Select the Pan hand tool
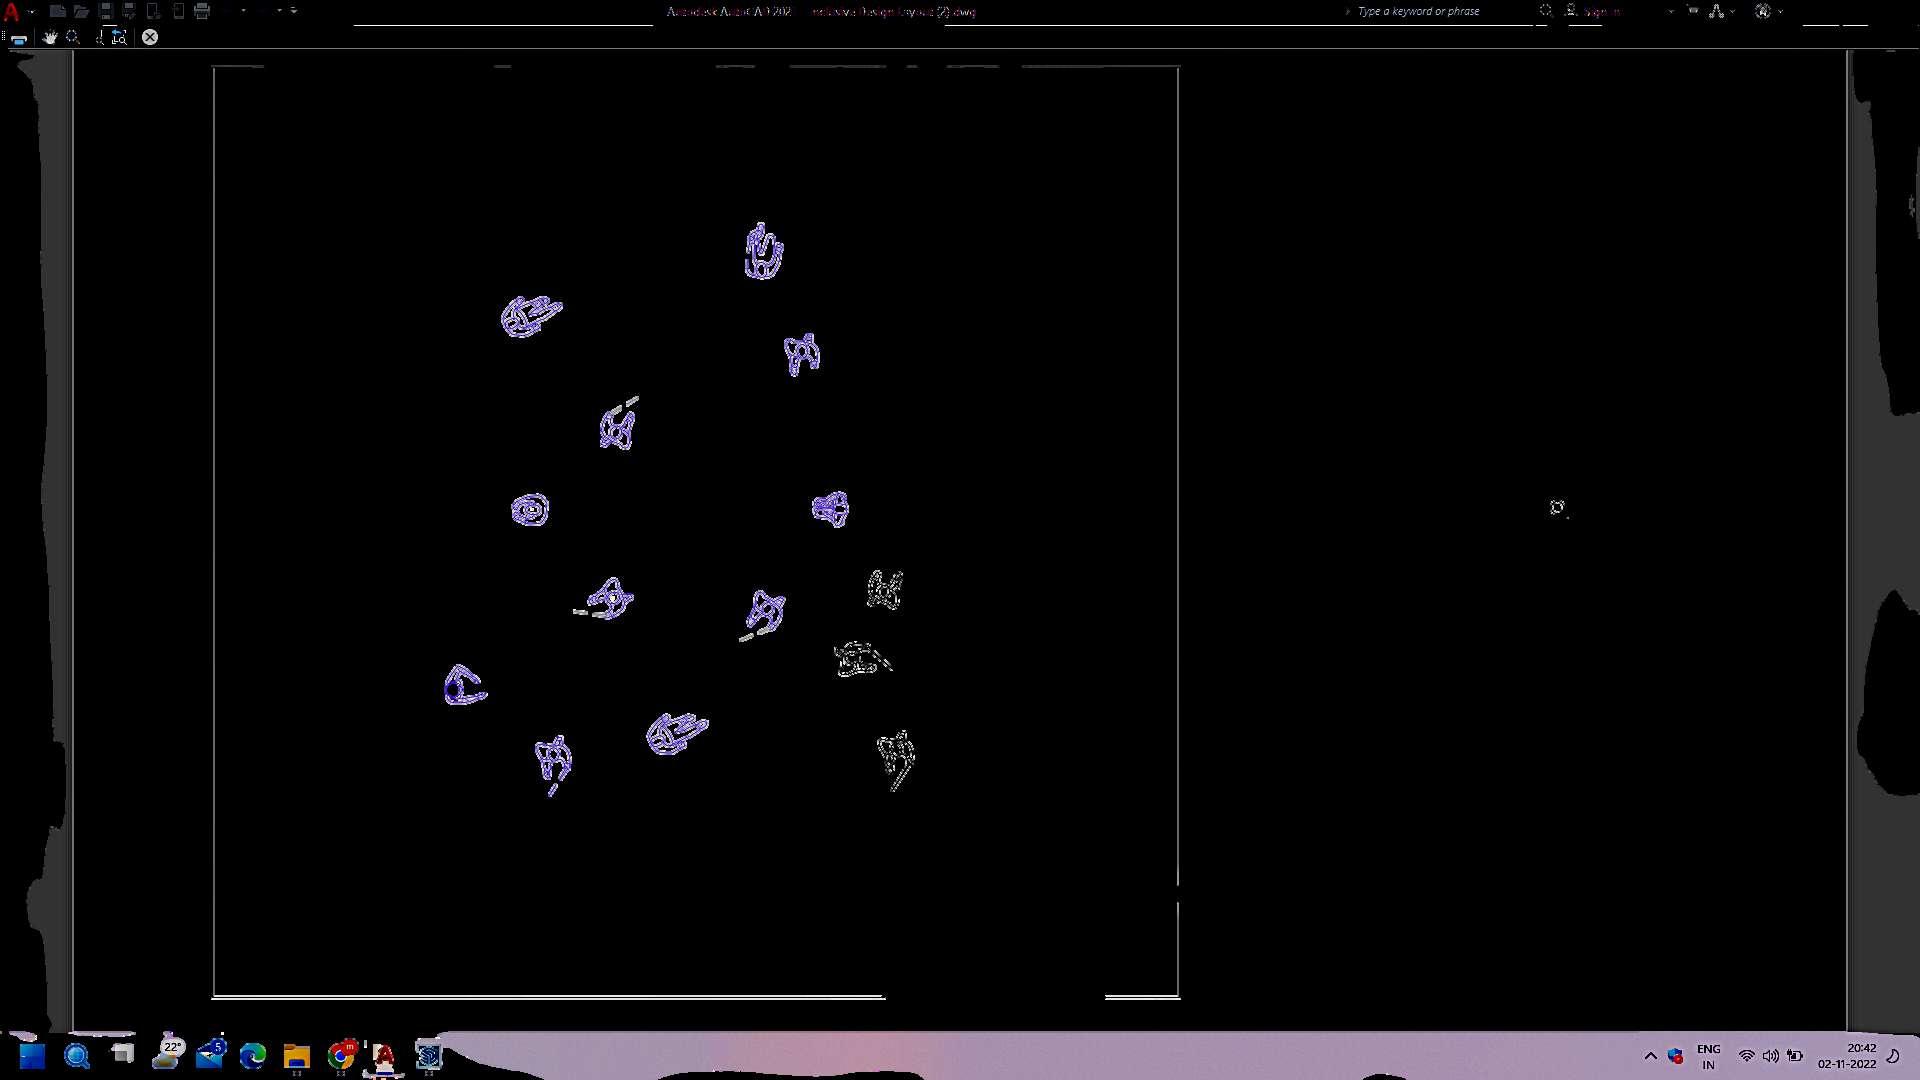The width and height of the screenshot is (1920, 1080). click(x=50, y=37)
